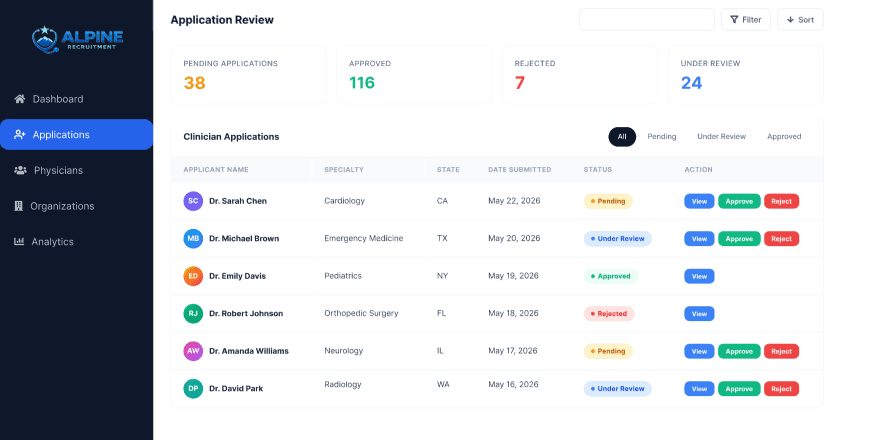883x440 pixels.
Task: Click Michael Brown's Under Review status badge
Action: pos(618,239)
